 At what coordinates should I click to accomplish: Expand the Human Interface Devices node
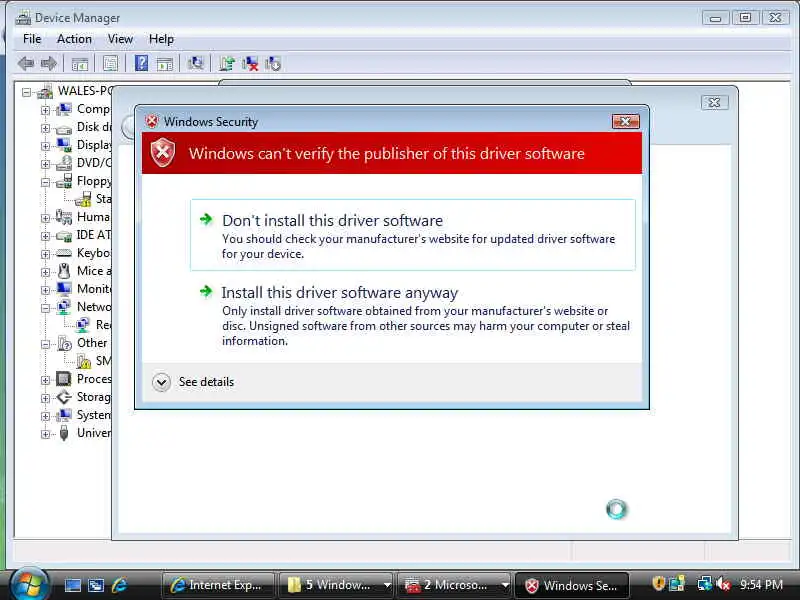45,218
